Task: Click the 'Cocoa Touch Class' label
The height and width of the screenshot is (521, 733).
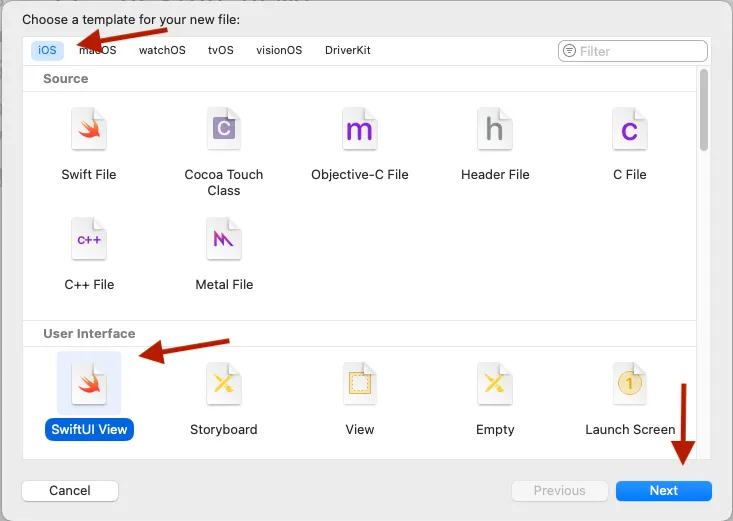Action: 224,182
